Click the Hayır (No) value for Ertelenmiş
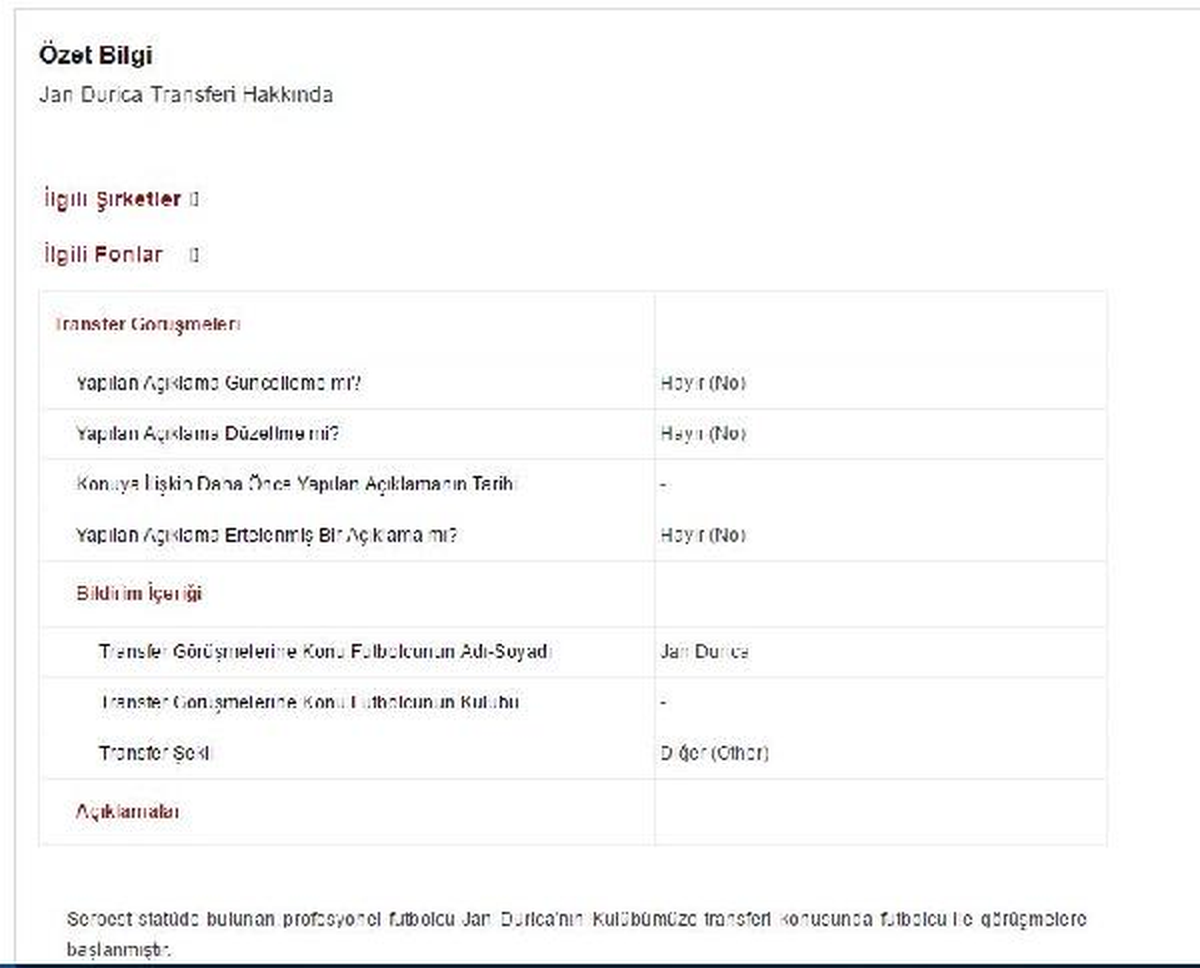 point(703,535)
